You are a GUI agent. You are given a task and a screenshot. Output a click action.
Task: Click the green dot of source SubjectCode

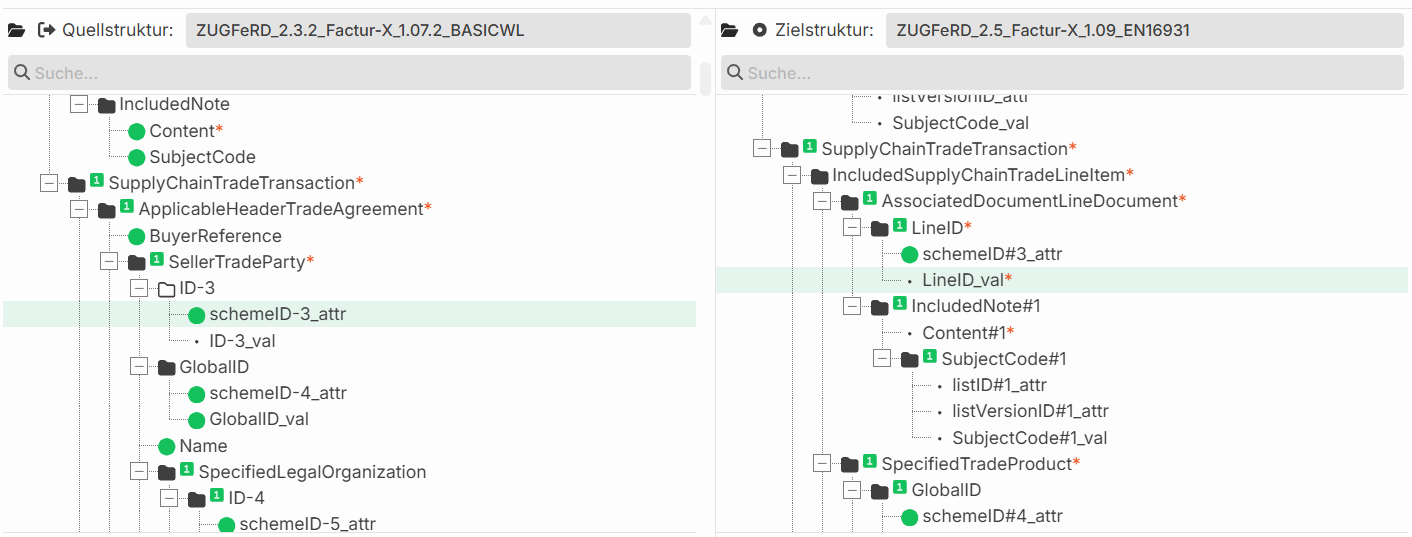(x=137, y=157)
